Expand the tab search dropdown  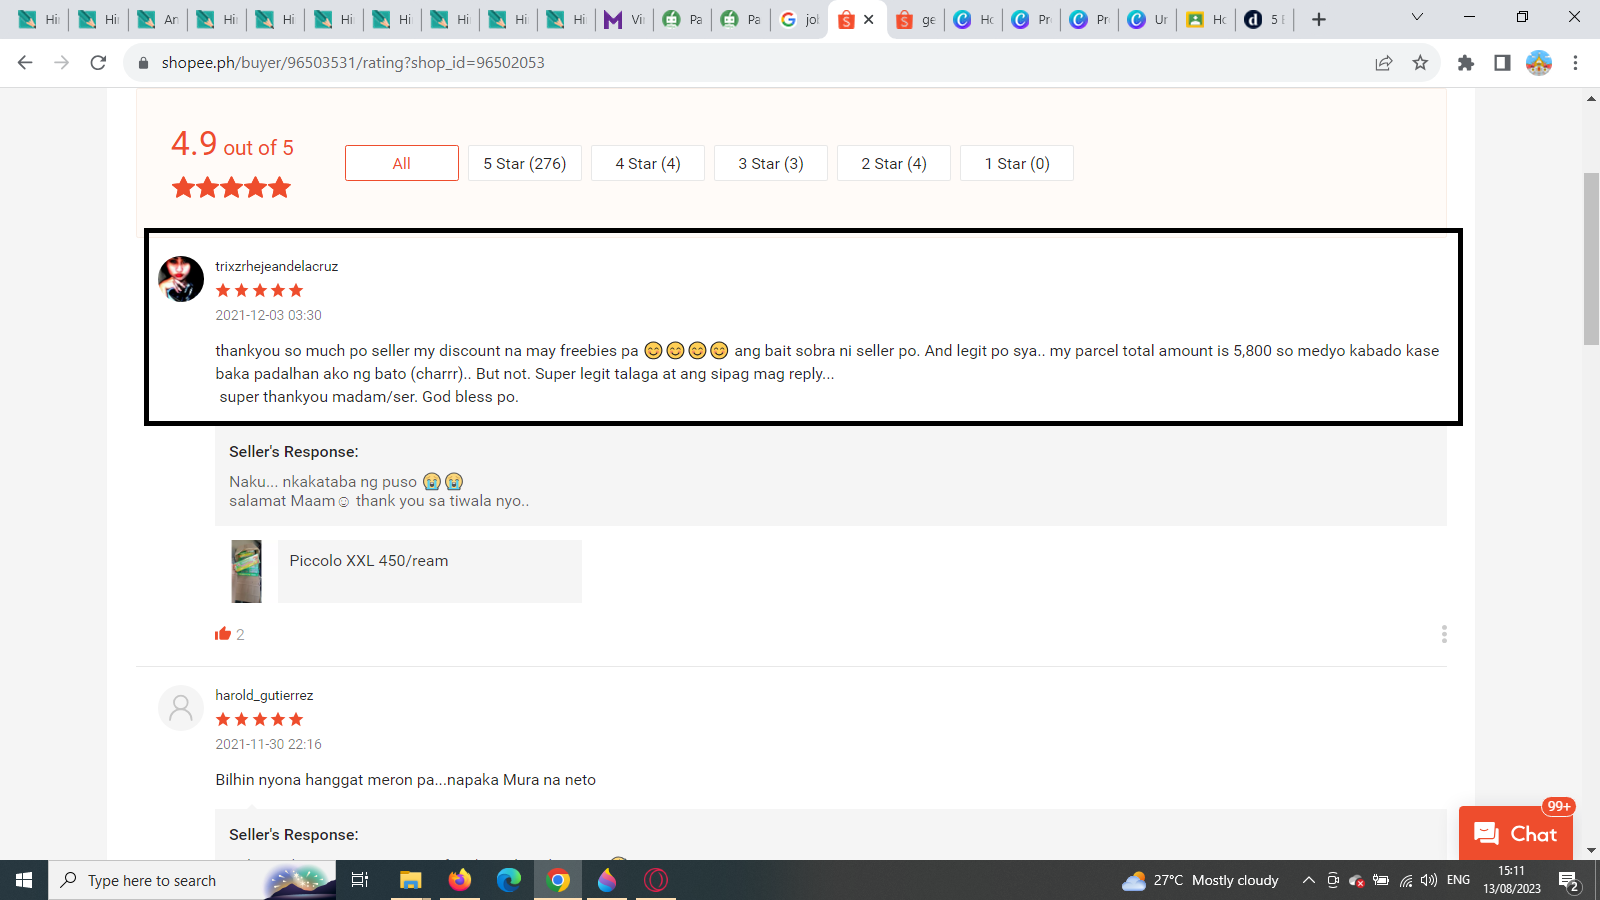click(x=1417, y=17)
